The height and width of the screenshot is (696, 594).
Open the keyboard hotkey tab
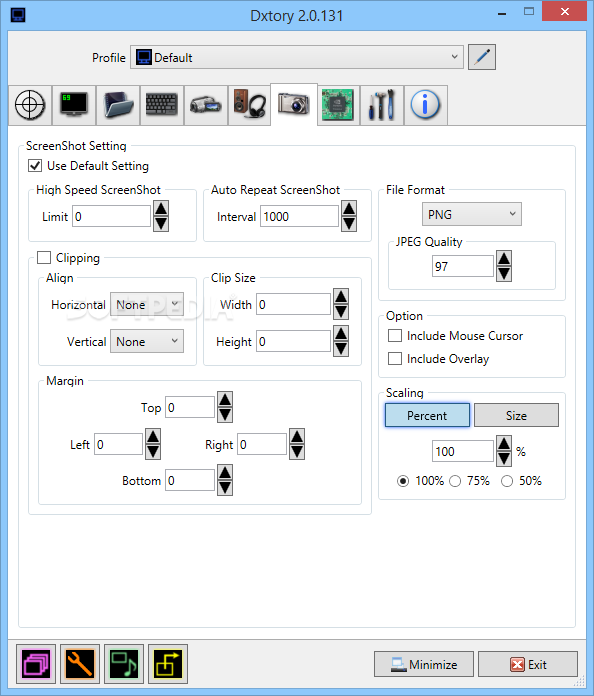[162, 105]
